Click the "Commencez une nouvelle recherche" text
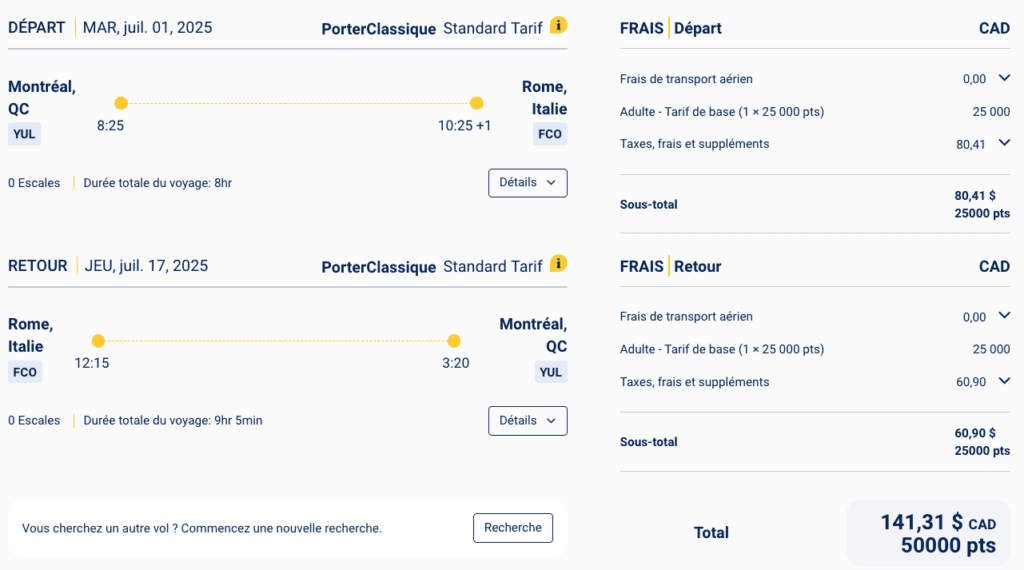This screenshot has height=570, width=1024. [x=281, y=528]
